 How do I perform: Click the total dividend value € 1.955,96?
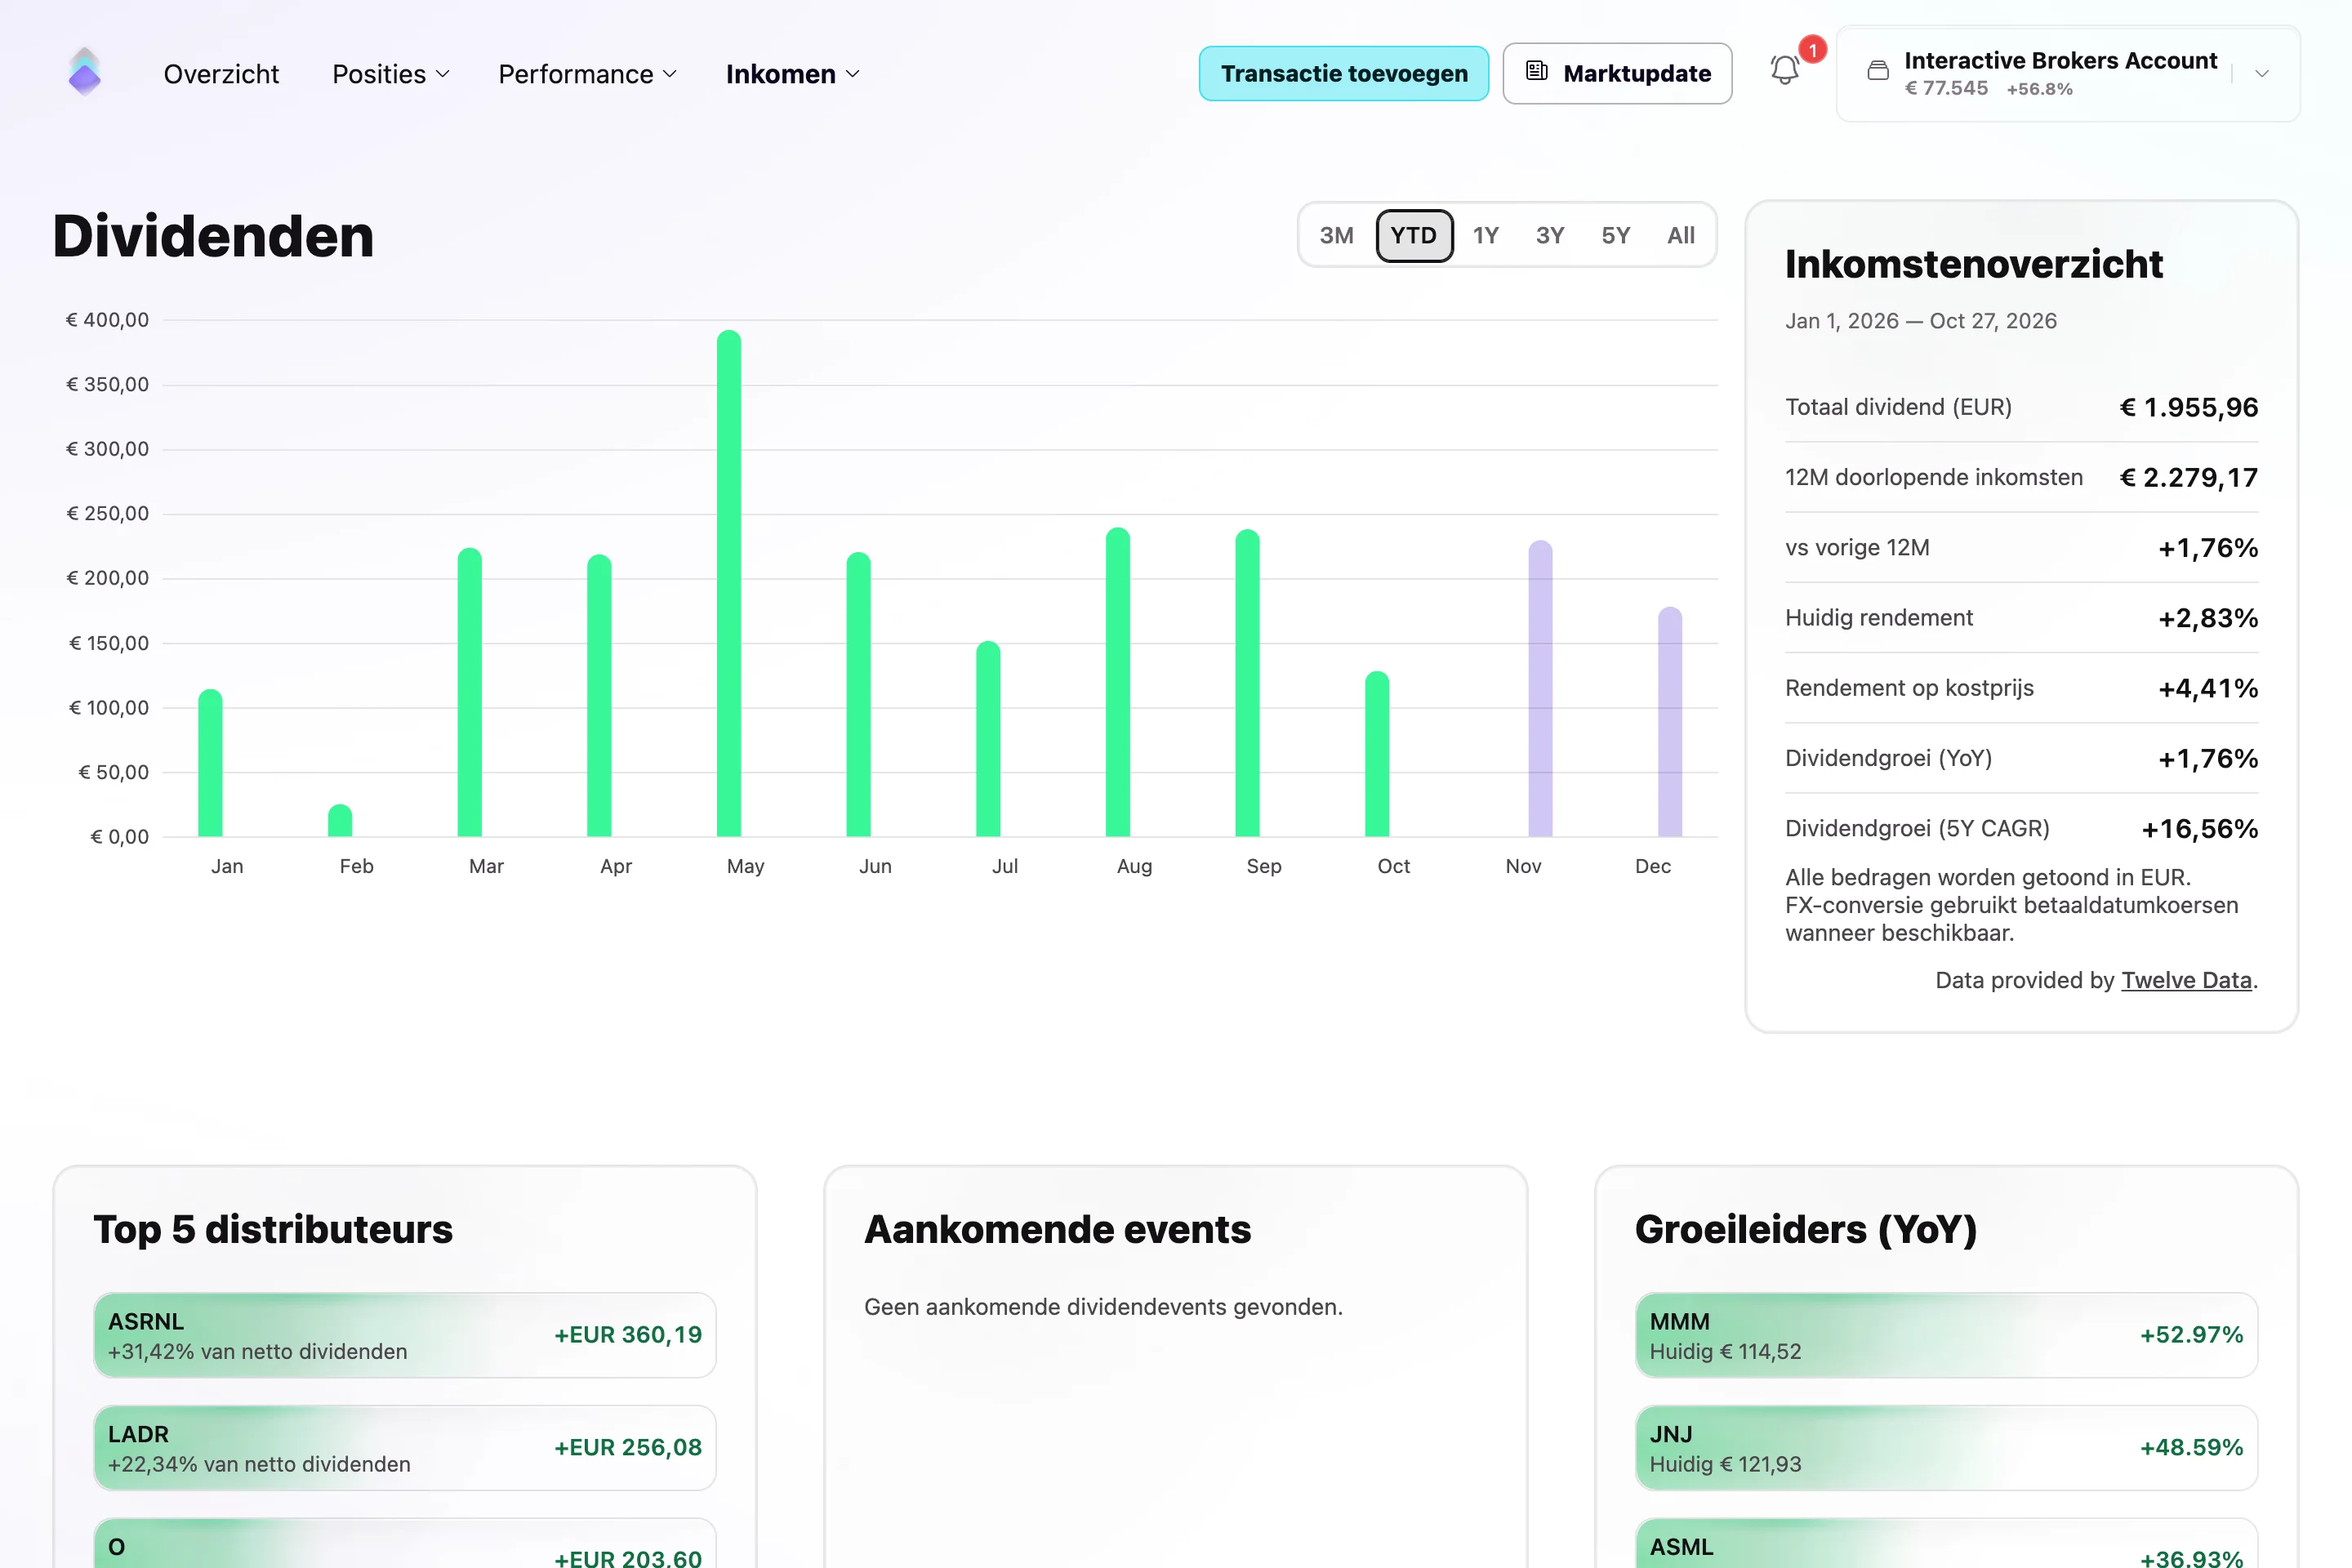[2188, 407]
